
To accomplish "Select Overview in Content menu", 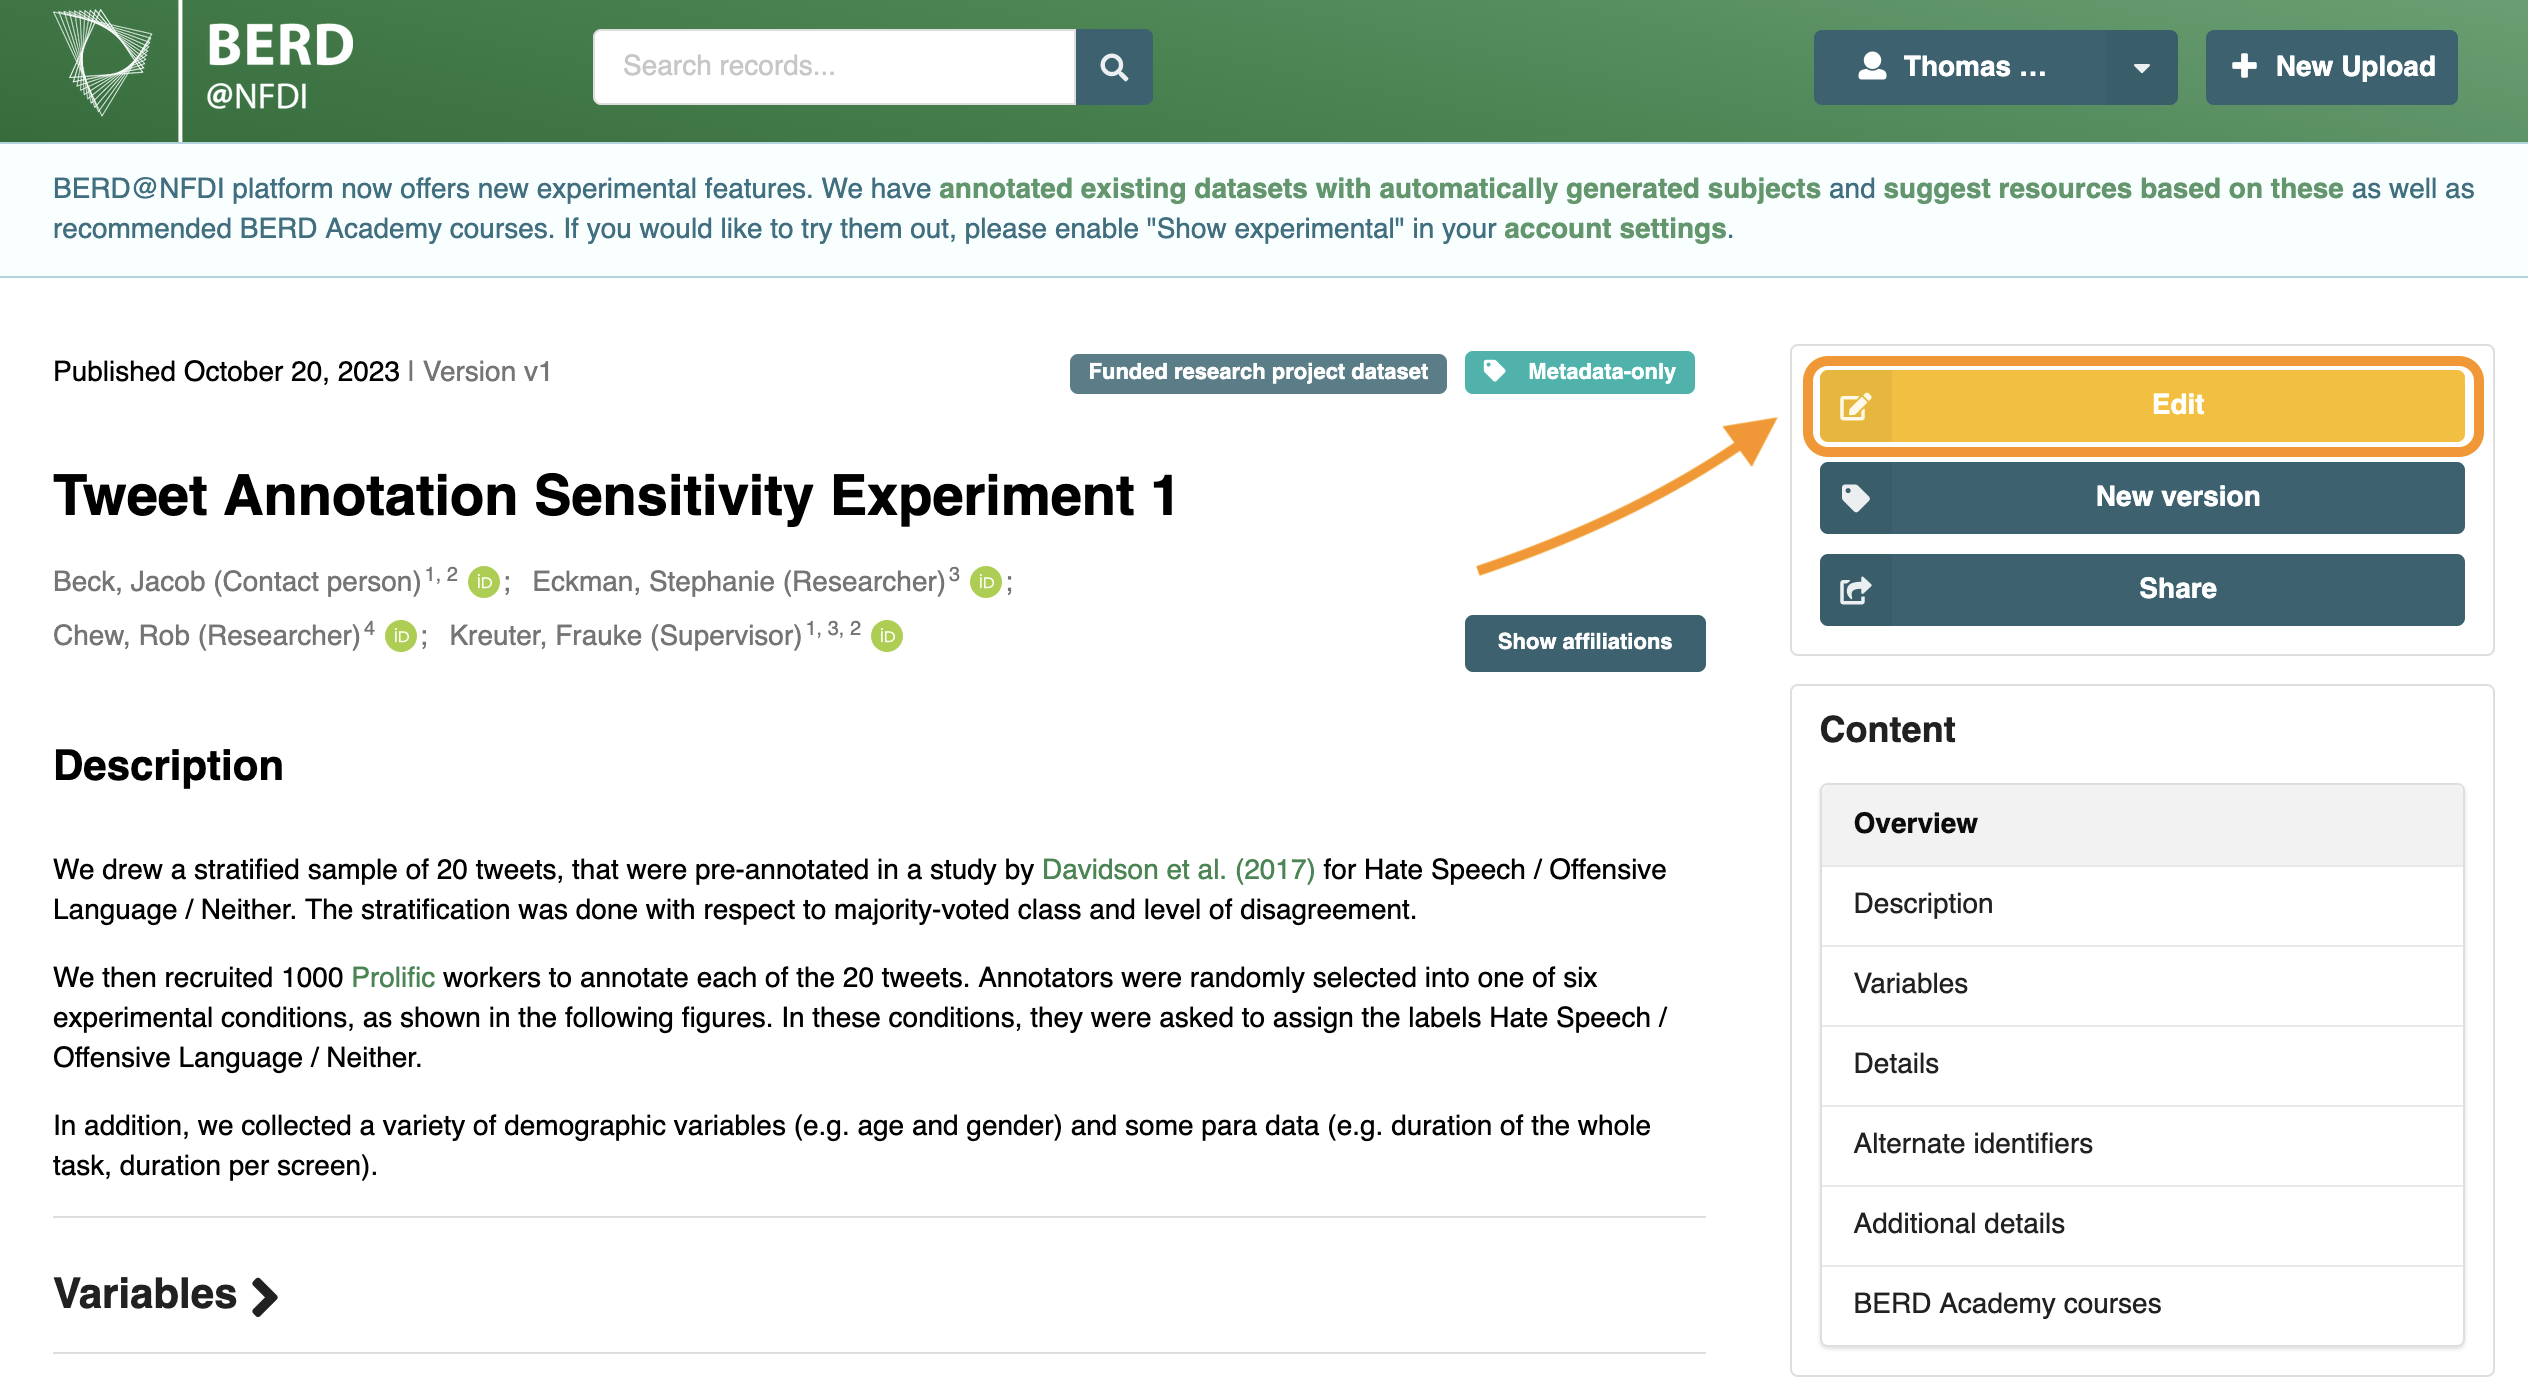I will click(2142, 824).
